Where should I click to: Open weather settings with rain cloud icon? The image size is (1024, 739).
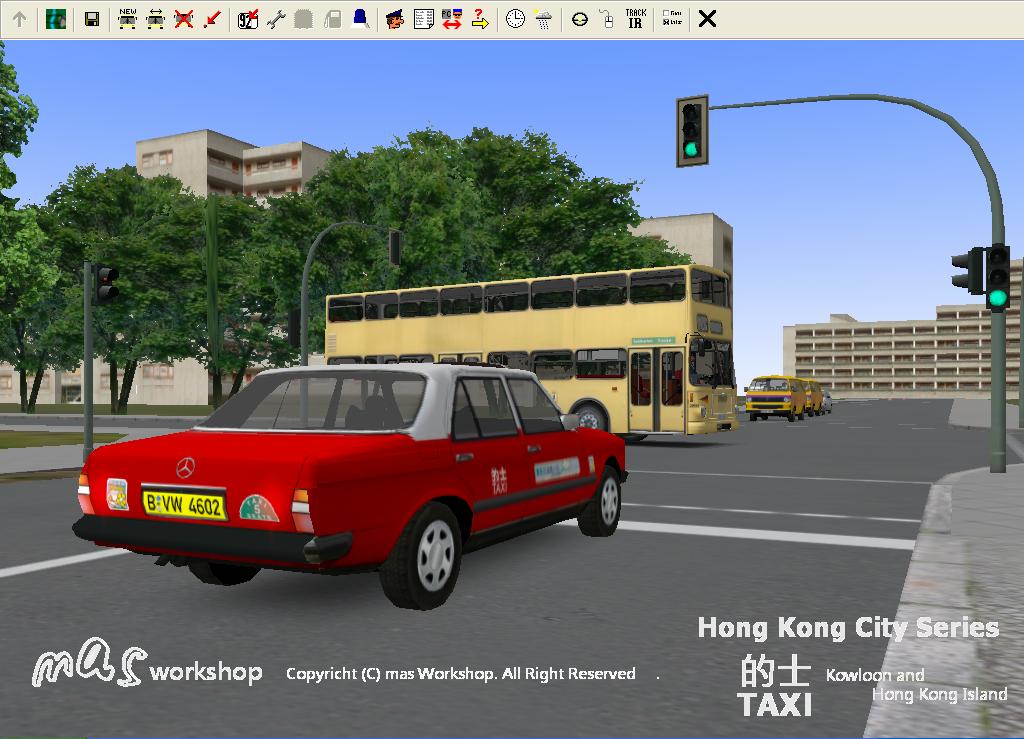(x=543, y=20)
